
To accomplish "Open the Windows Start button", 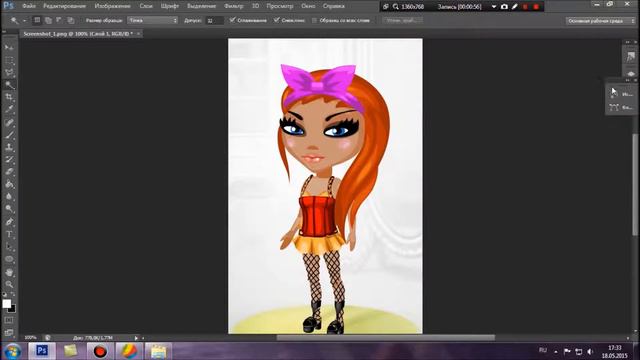I will tap(13, 351).
